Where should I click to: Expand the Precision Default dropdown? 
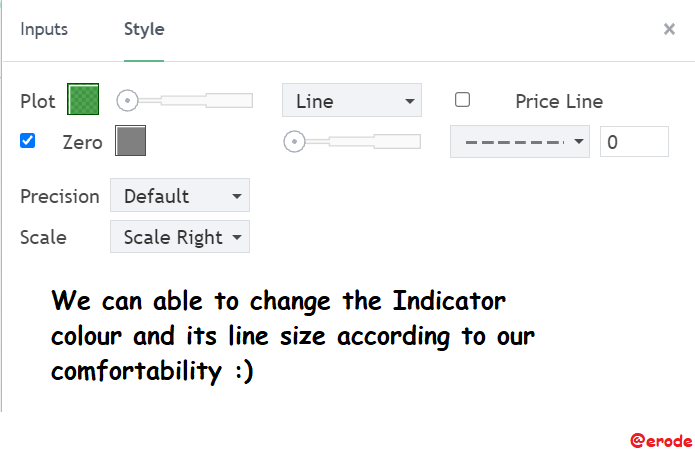coord(180,195)
